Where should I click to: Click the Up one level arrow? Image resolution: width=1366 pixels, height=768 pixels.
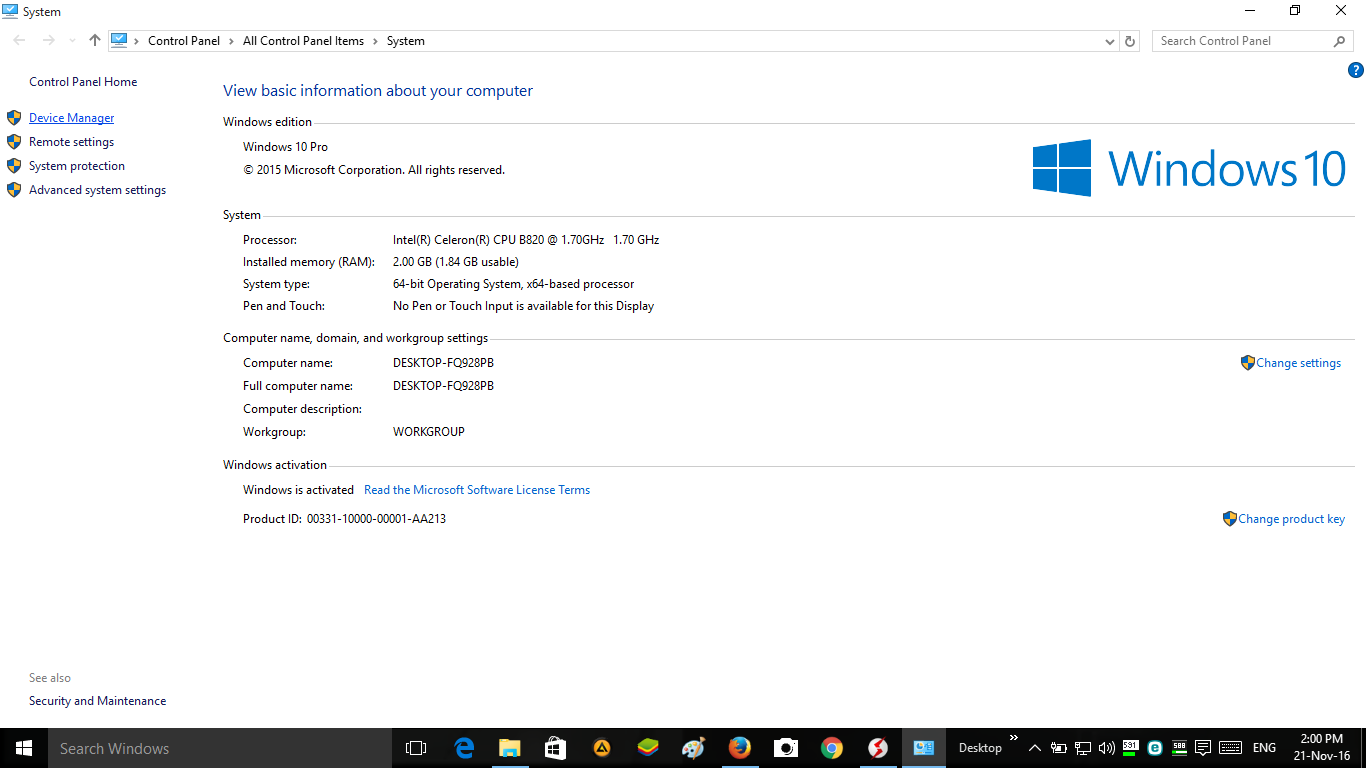coord(95,41)
